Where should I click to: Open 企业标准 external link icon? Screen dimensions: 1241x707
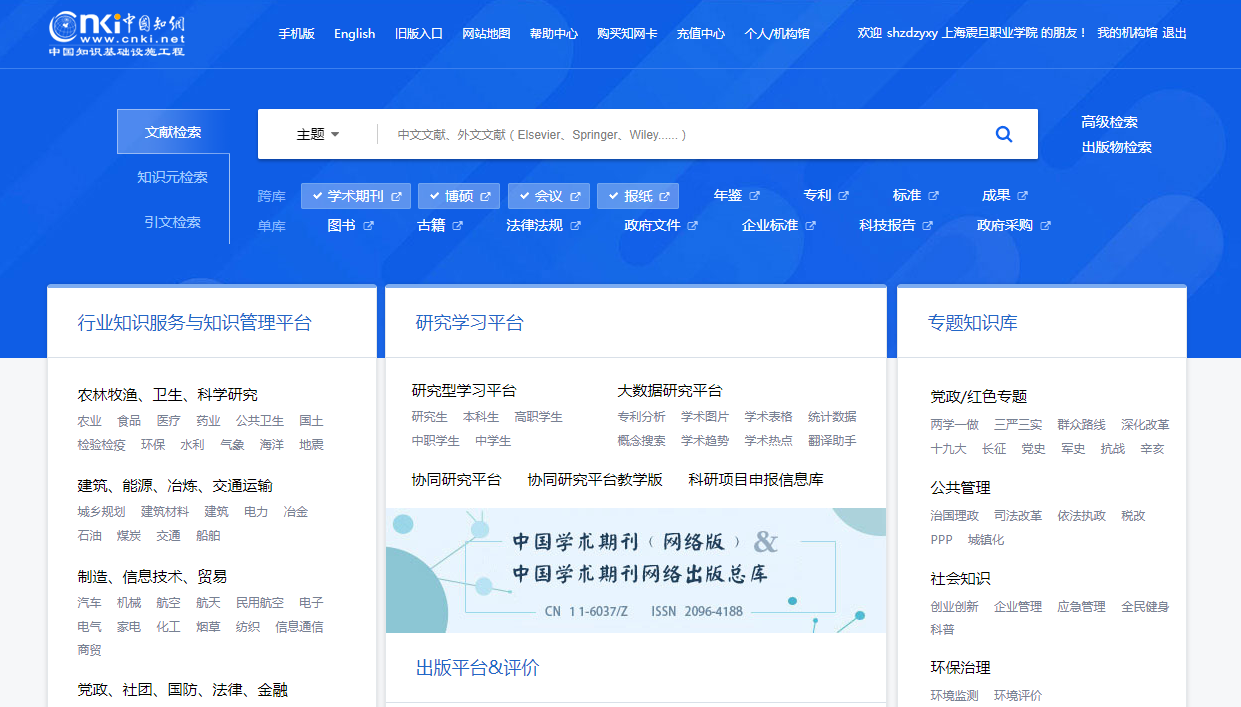tap(811, 226)
